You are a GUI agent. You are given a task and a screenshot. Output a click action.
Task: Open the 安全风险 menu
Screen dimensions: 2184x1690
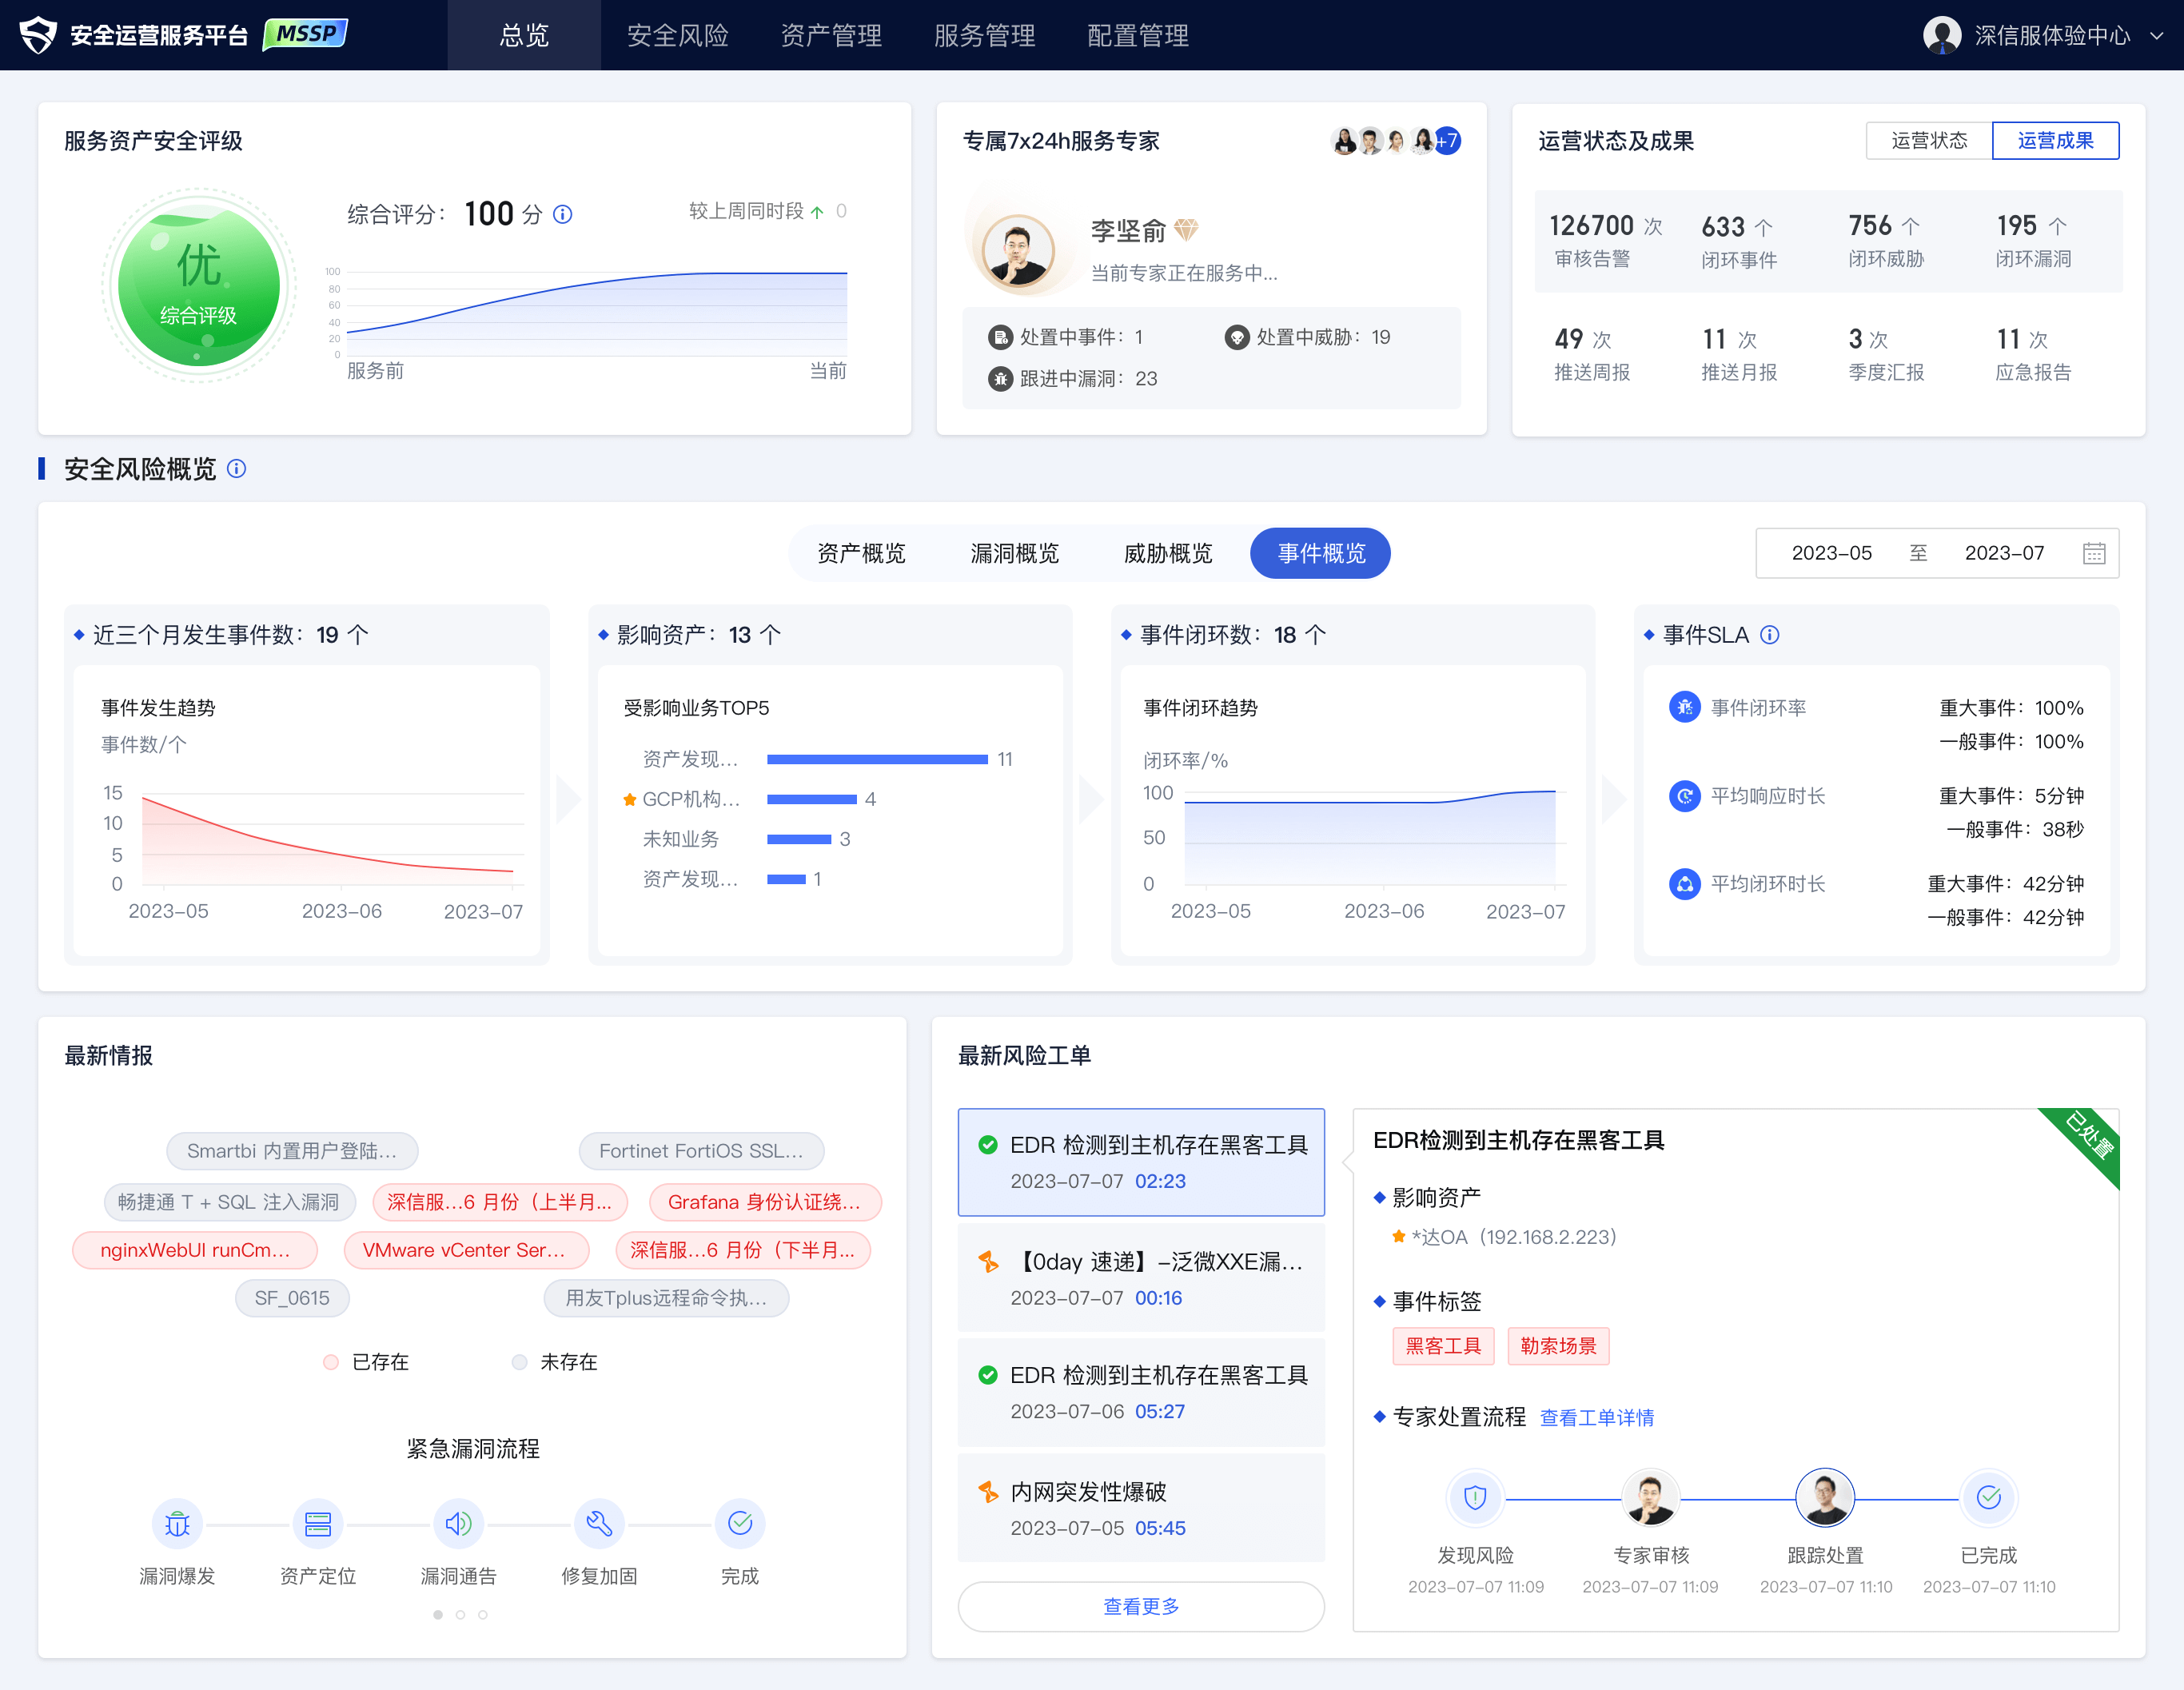point(677,36)
